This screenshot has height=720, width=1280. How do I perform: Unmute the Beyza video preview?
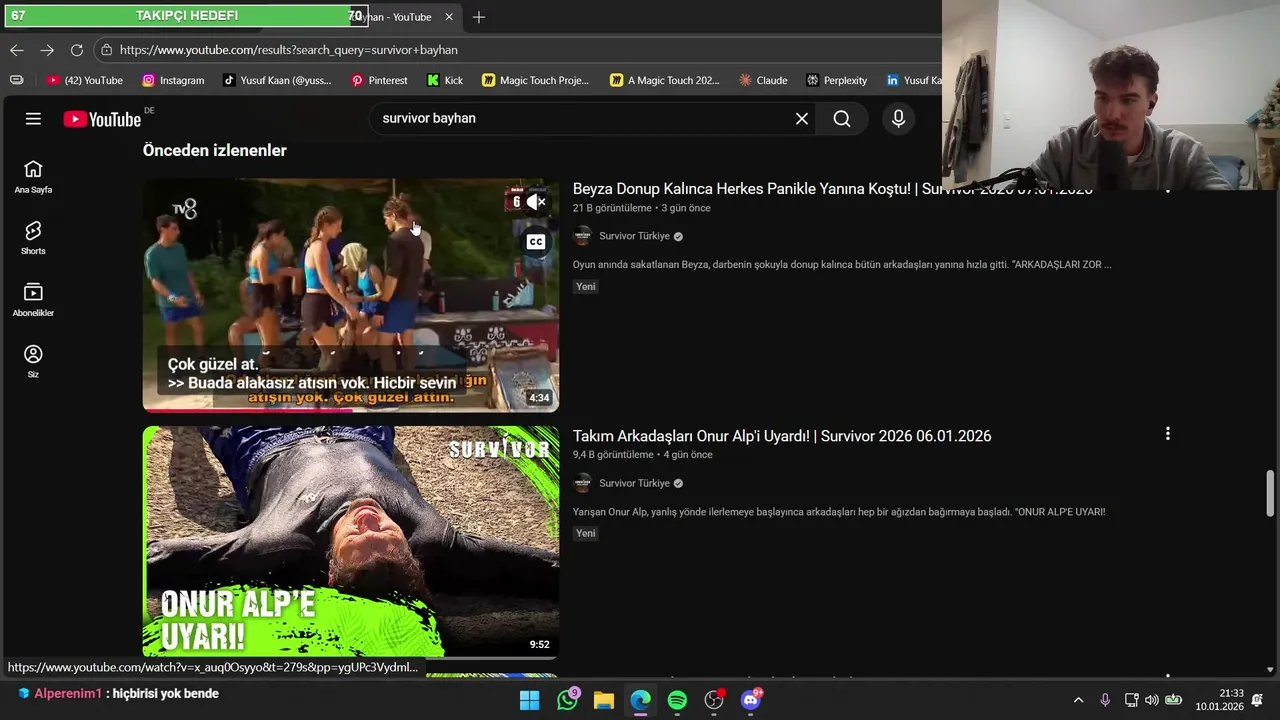[x=537, y=202]
